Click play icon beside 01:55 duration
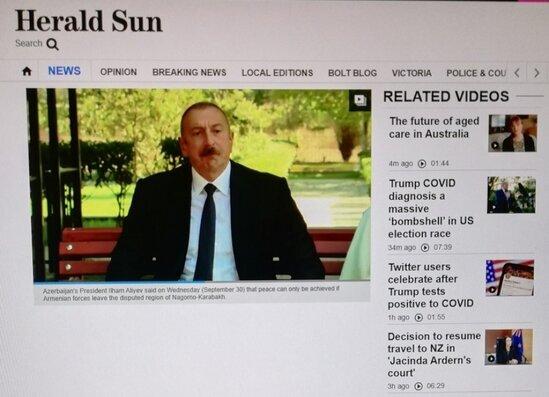Viewport: 549px width, 397px height. (419, 317)
